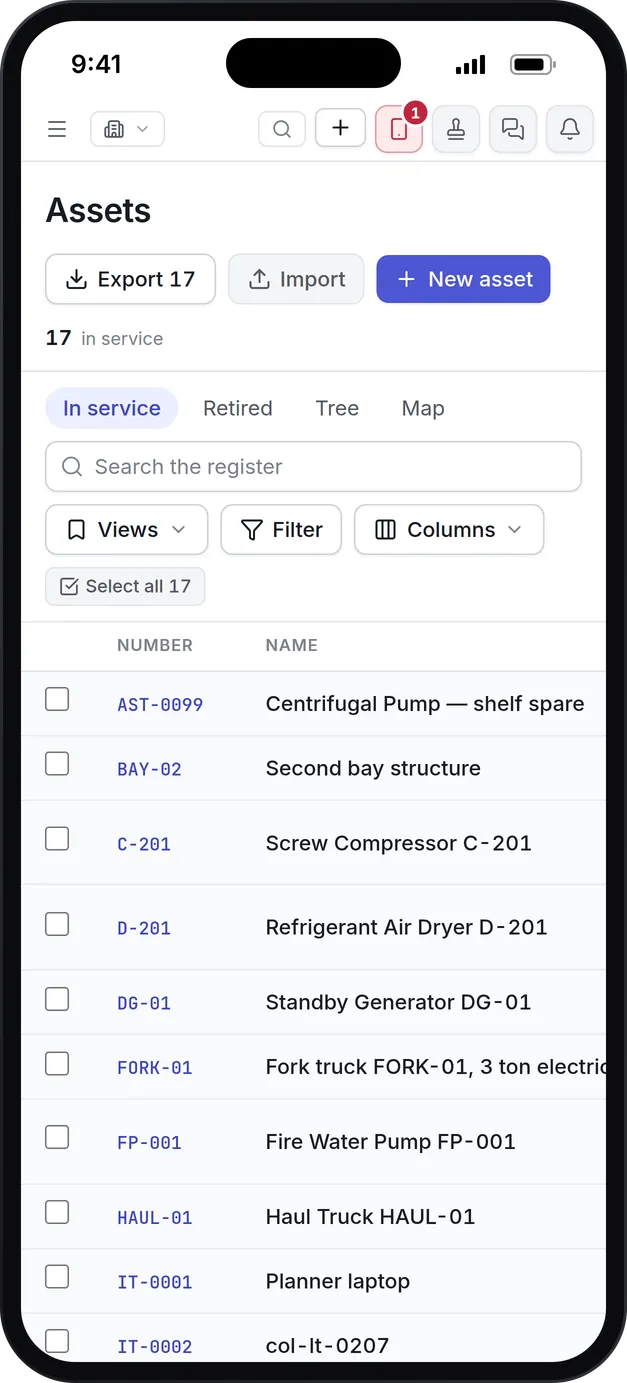Click the Export 17 button
The image size is (627, 1383).
click(x=130, y=279)
